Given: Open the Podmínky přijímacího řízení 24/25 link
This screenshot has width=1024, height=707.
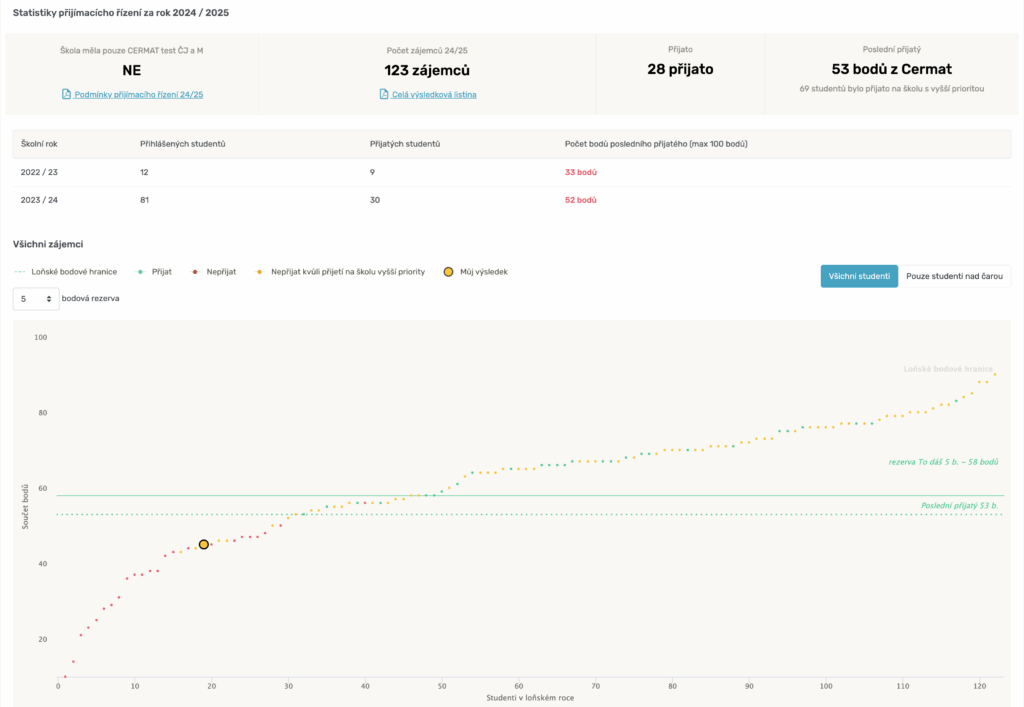Looking at the screenshot, I should (x=139, y=94).
